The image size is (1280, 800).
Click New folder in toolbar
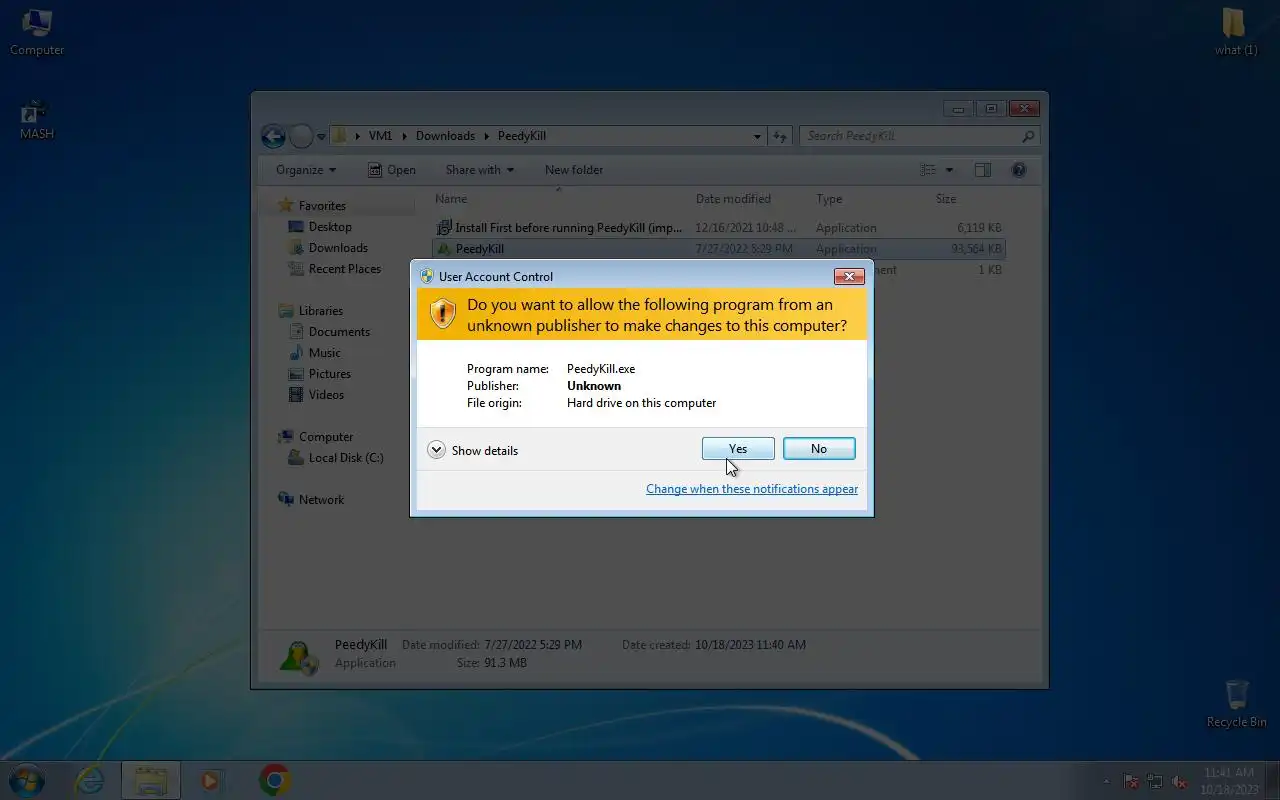[574, 170]
